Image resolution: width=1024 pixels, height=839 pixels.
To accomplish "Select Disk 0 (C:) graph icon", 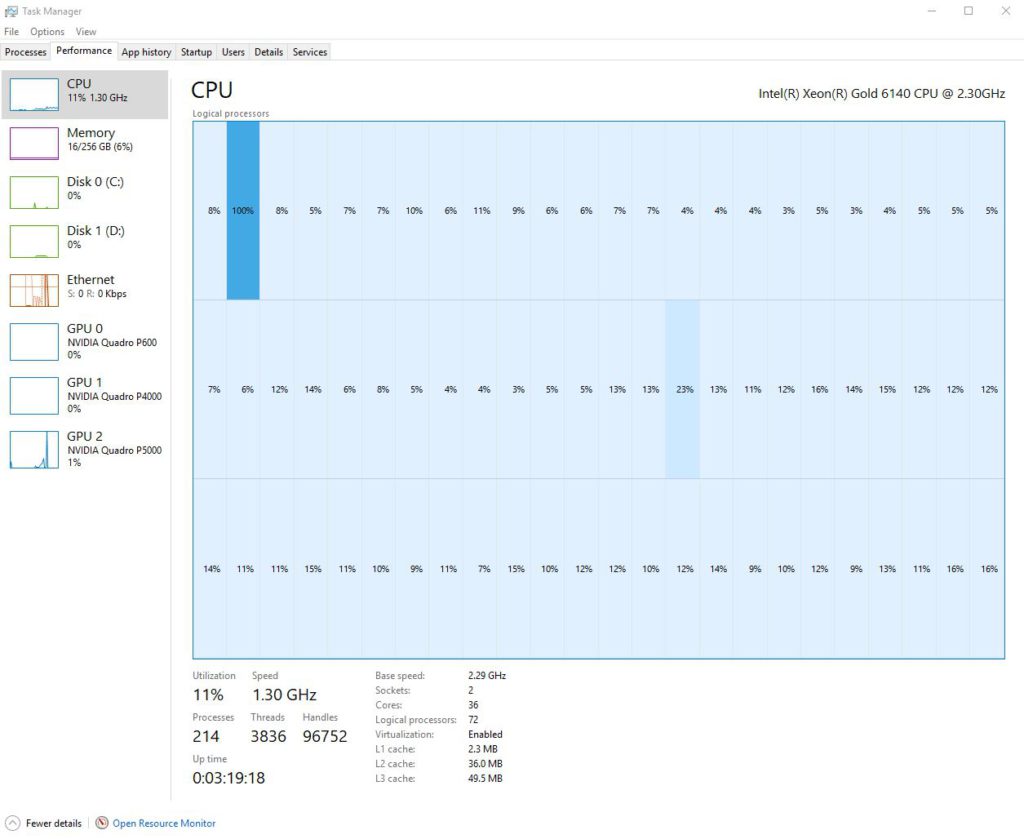I will coord(34,192).
